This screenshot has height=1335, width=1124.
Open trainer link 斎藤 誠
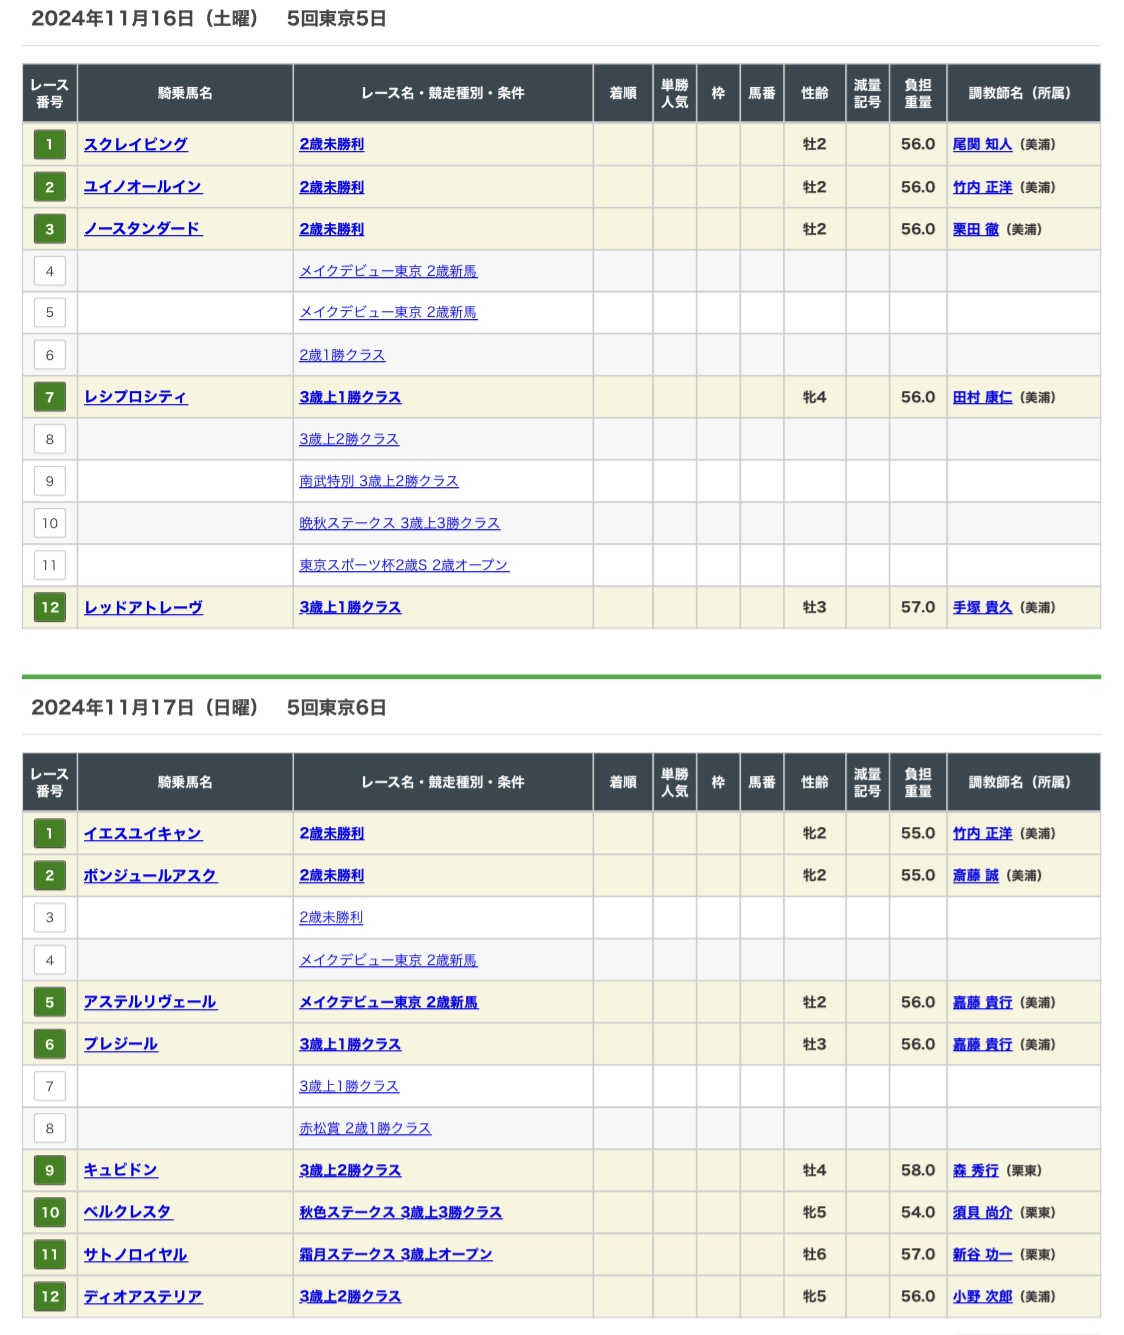[976, 875]
